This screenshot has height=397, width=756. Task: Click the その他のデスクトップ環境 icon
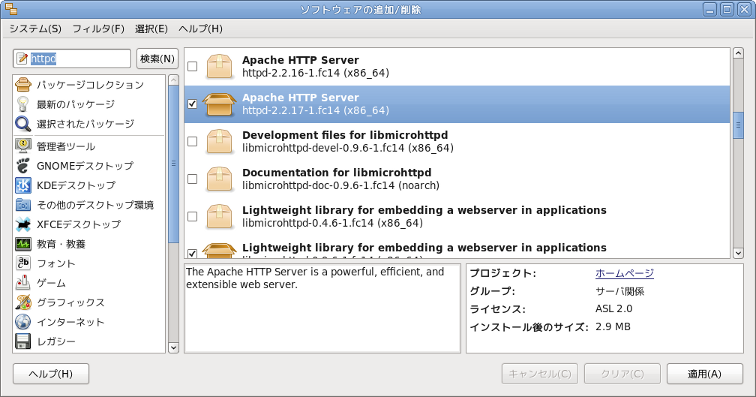pos(23,205)
